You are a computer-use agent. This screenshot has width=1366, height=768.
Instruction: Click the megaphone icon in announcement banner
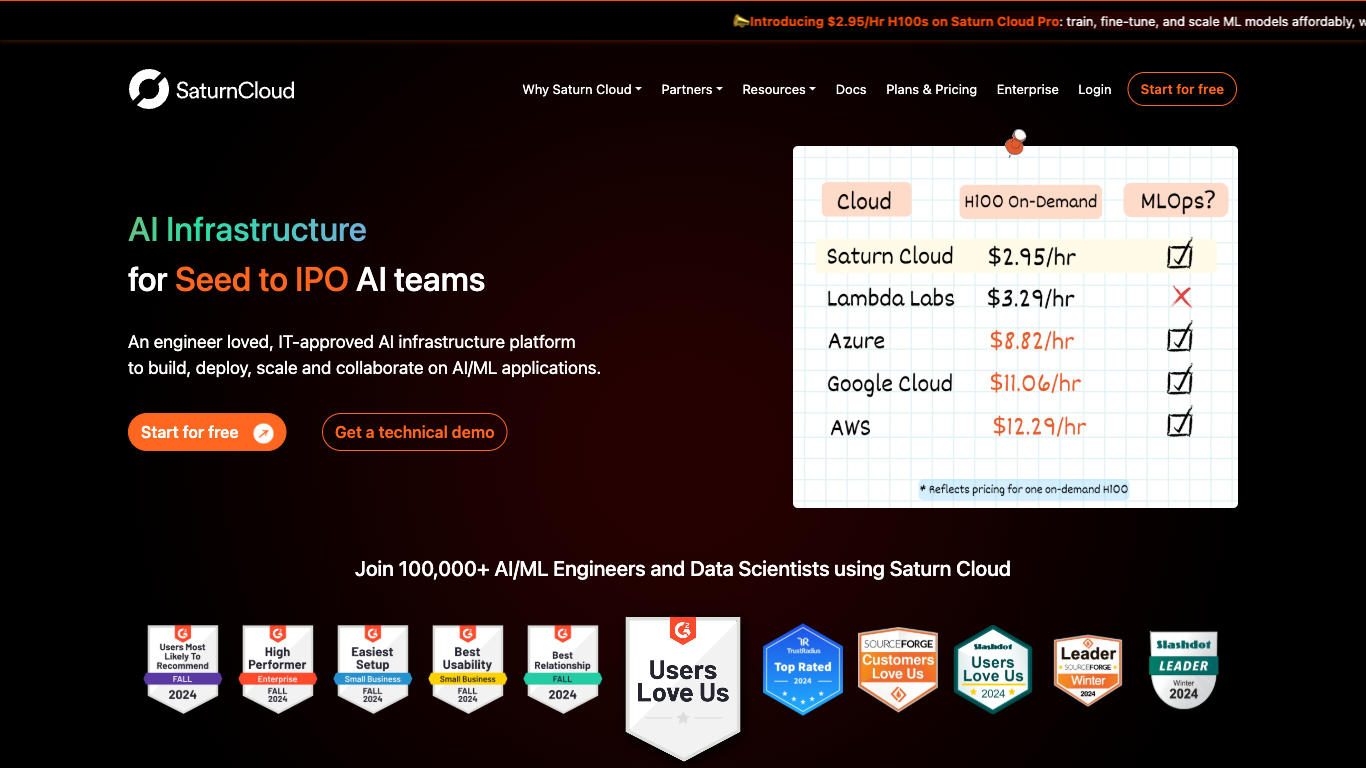(740, 21)
